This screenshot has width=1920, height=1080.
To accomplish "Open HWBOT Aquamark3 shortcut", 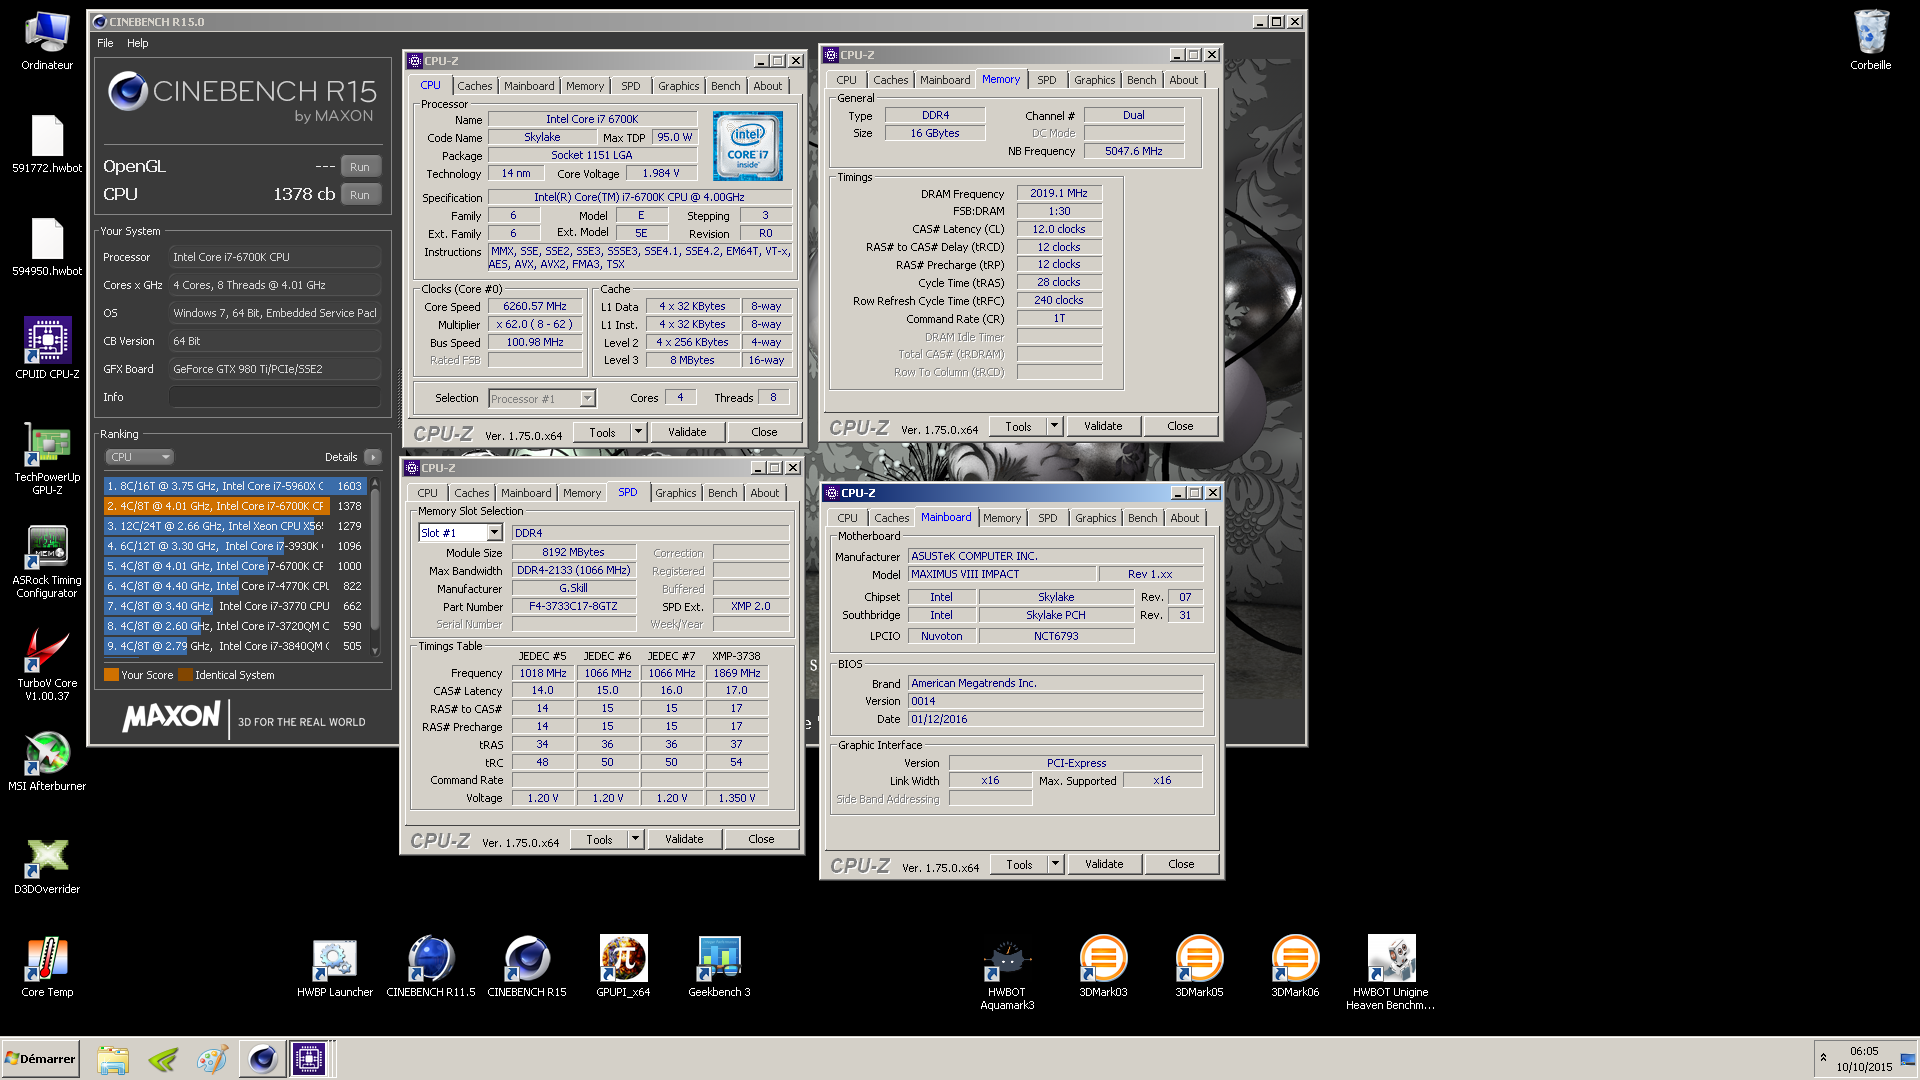I will pyautogui.click(x=1007, y=974).
